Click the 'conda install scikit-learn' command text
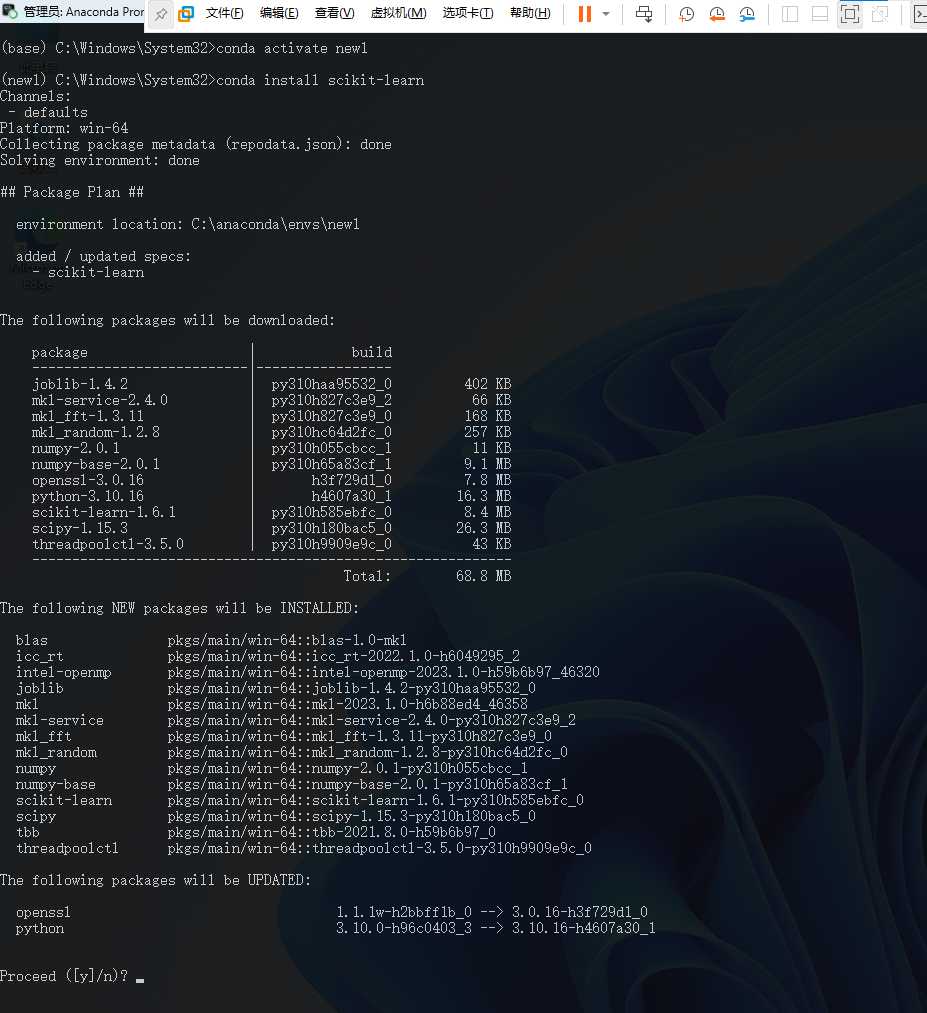The image size is (927, 1013). (320, 80)
